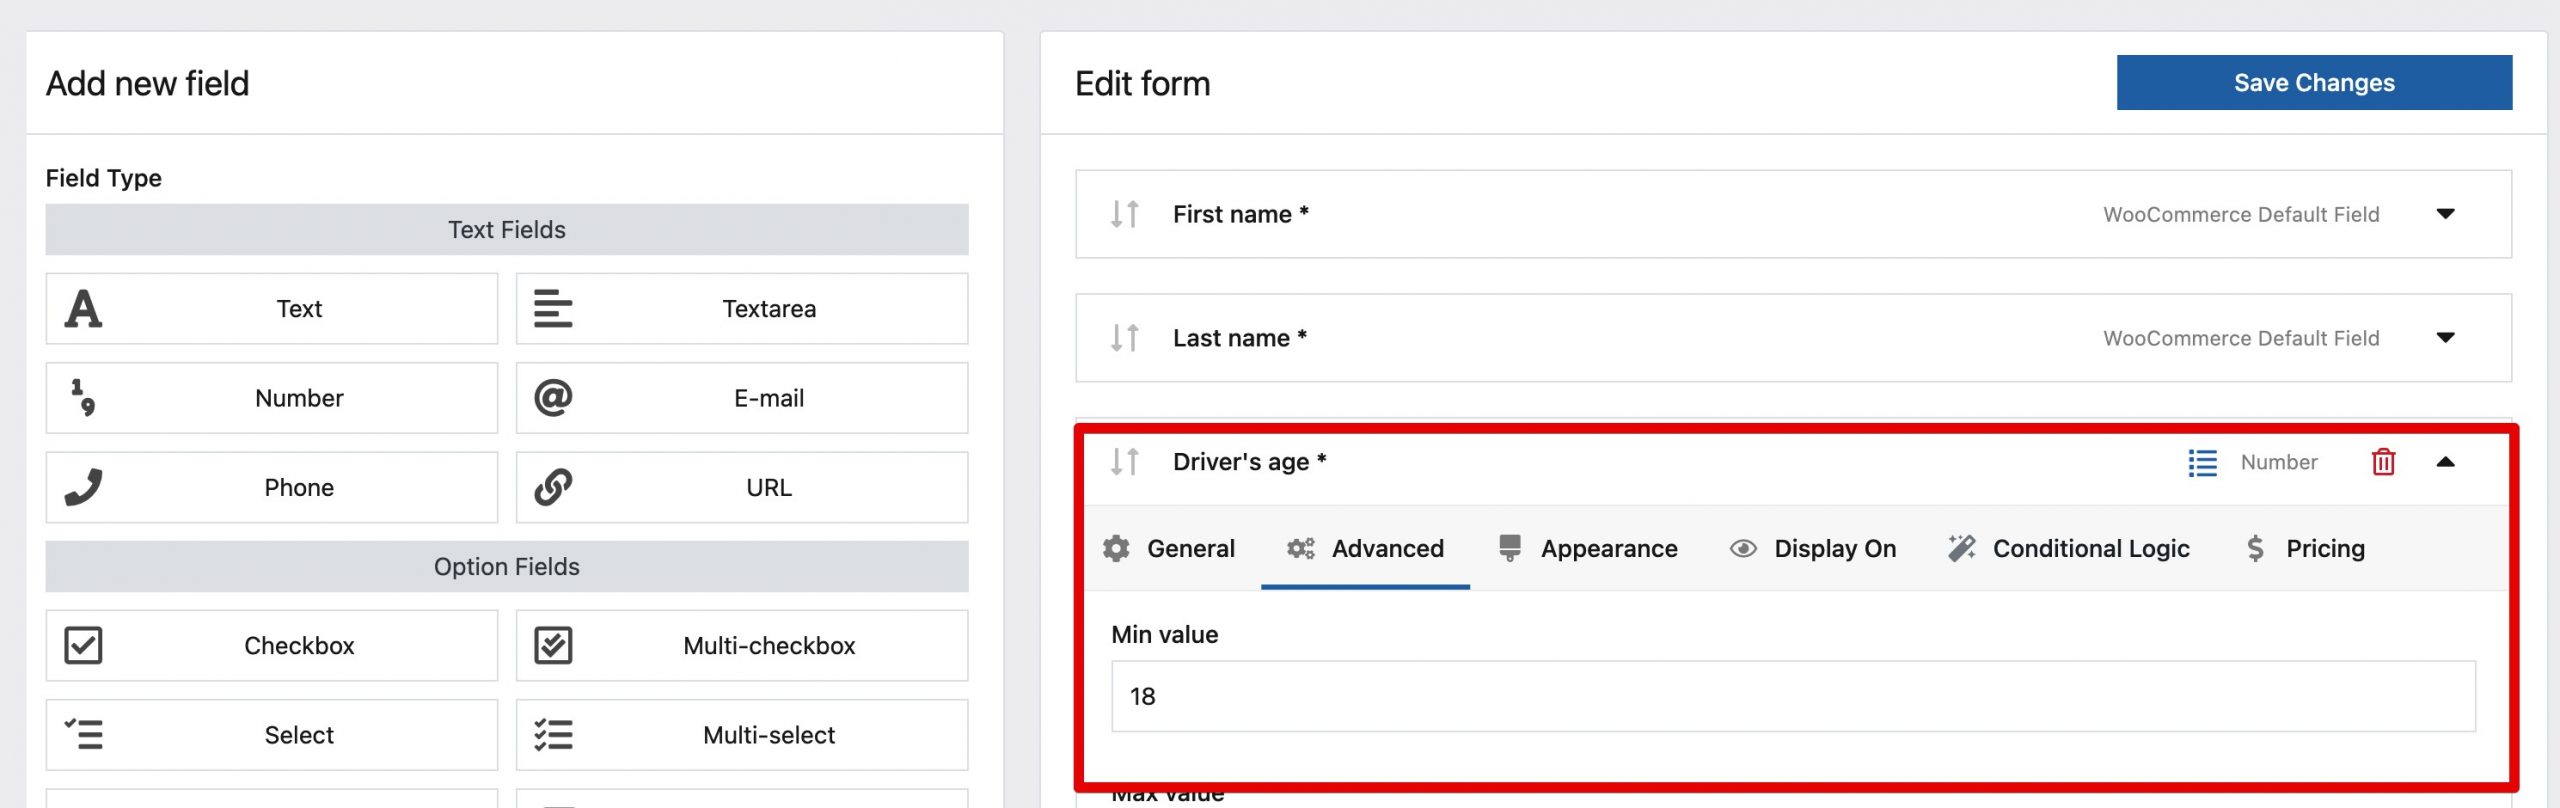This screenshot has height=808, width=2560.
Task: Click the reorder arrows icon beside First name
Action: coord(1125,214)
